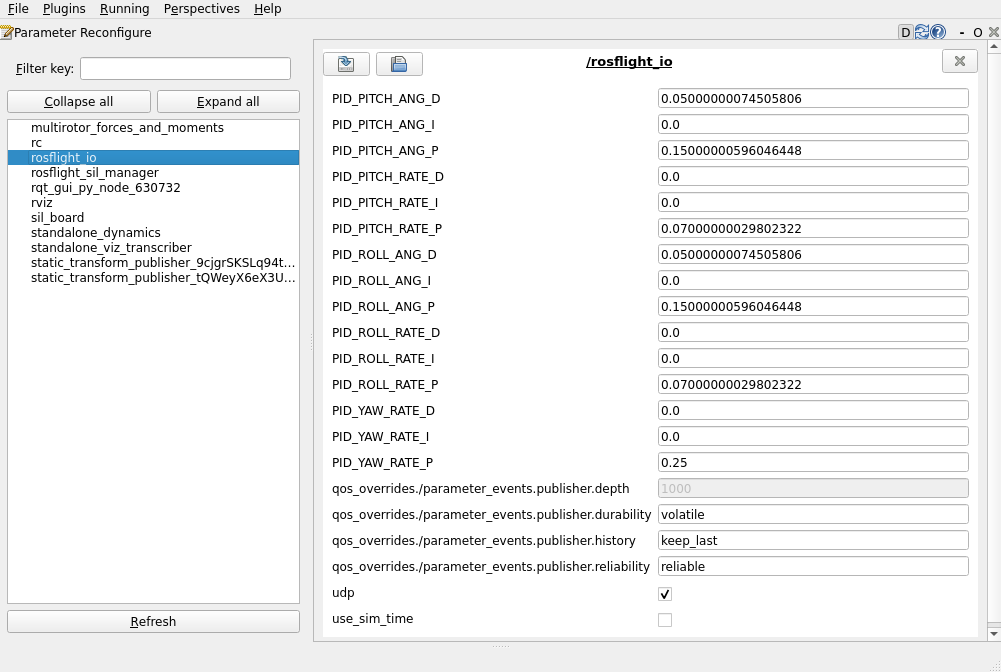1001x672 pixels.
Task: Click the Parameter Reconfigure notepad icon
Action: (6, 32)
